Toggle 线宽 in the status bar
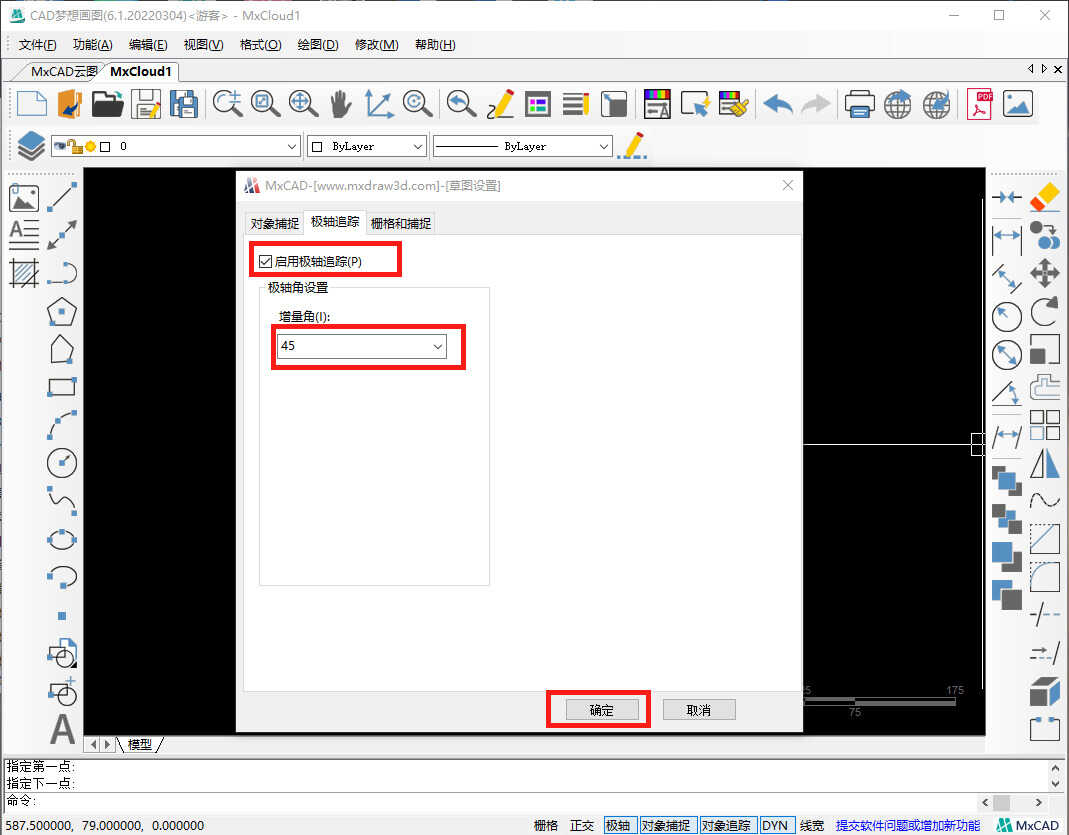Image resolution: width=1069 pixels, height=835 pixels. (x=811, y=825)
